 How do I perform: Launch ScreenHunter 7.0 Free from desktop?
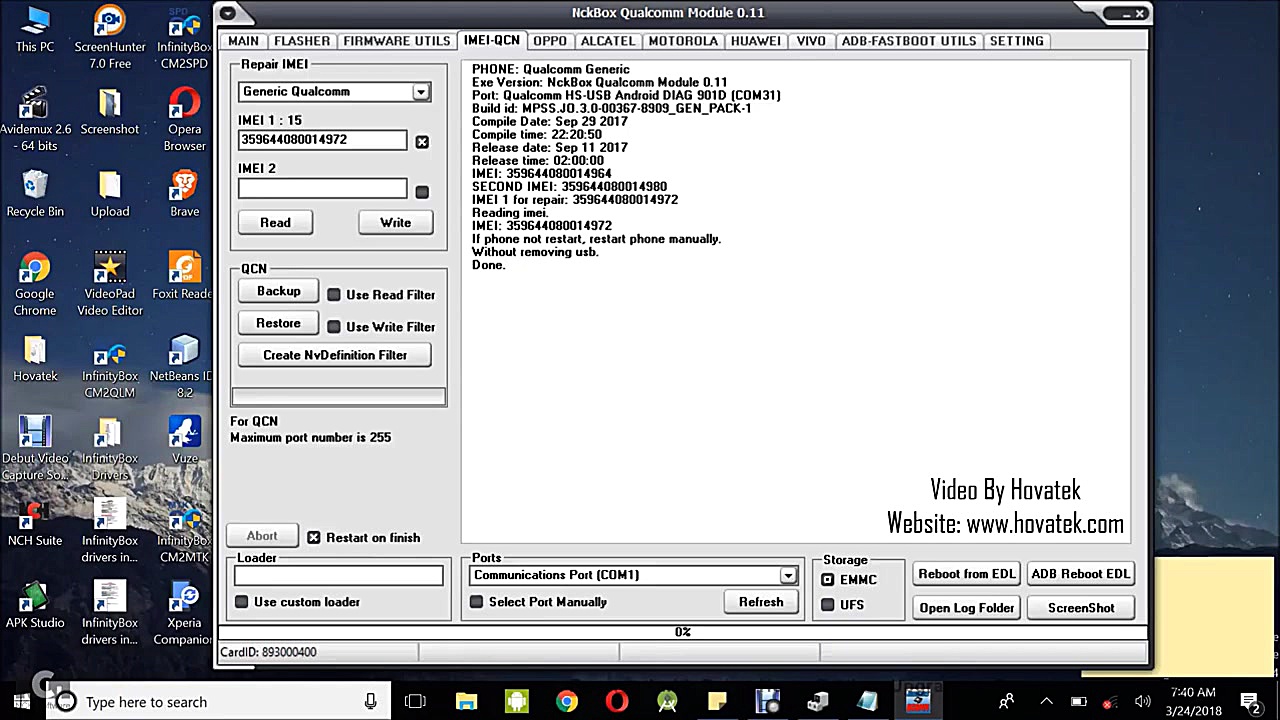click(x=110, y=38)
